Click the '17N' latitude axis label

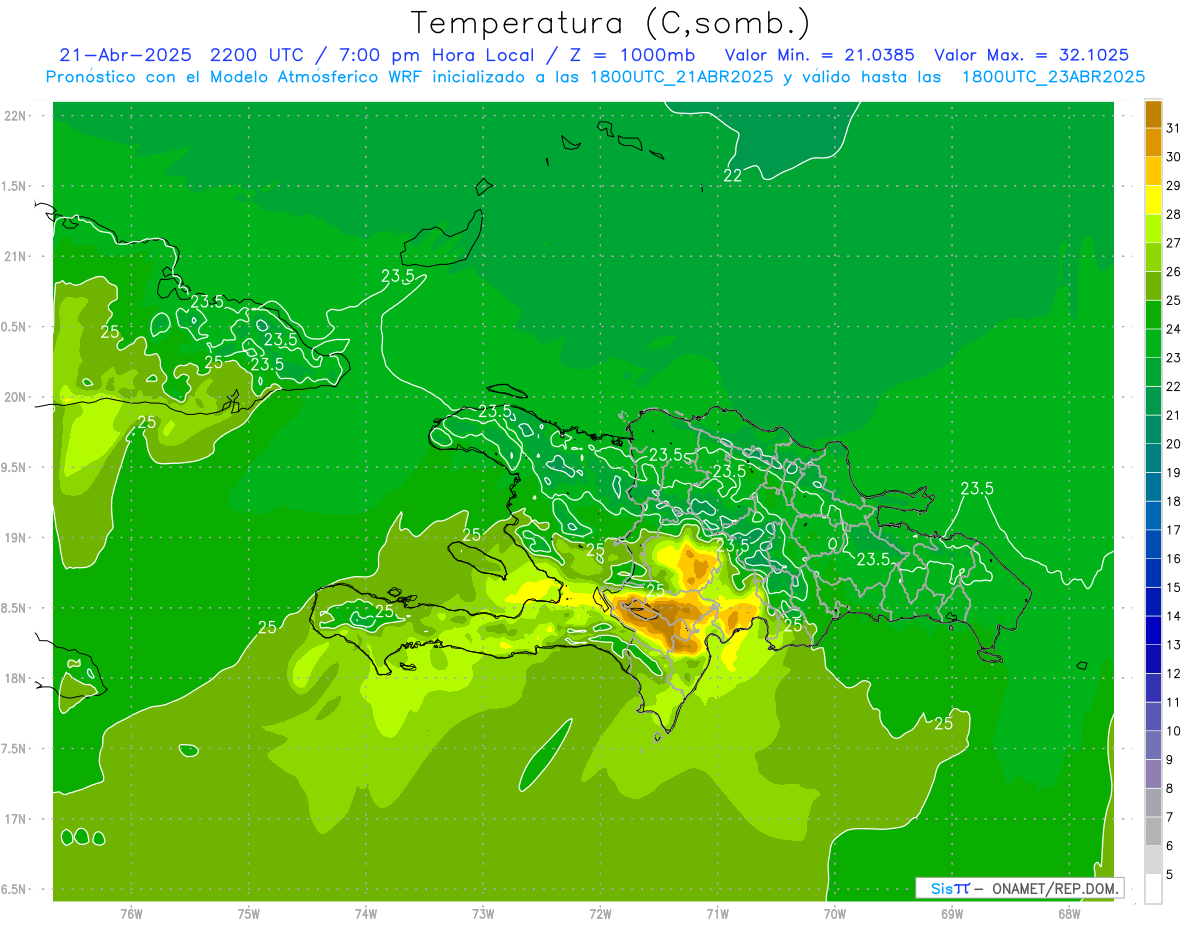click(16, 819)
